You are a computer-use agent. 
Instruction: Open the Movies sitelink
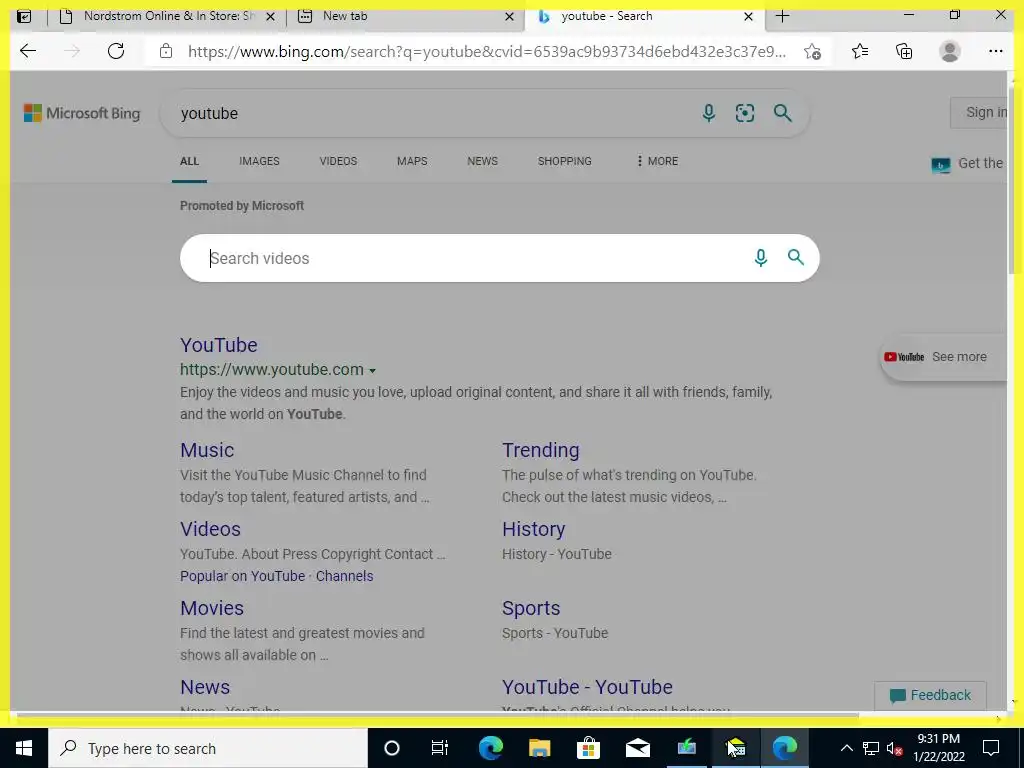[x=212, y=608]
